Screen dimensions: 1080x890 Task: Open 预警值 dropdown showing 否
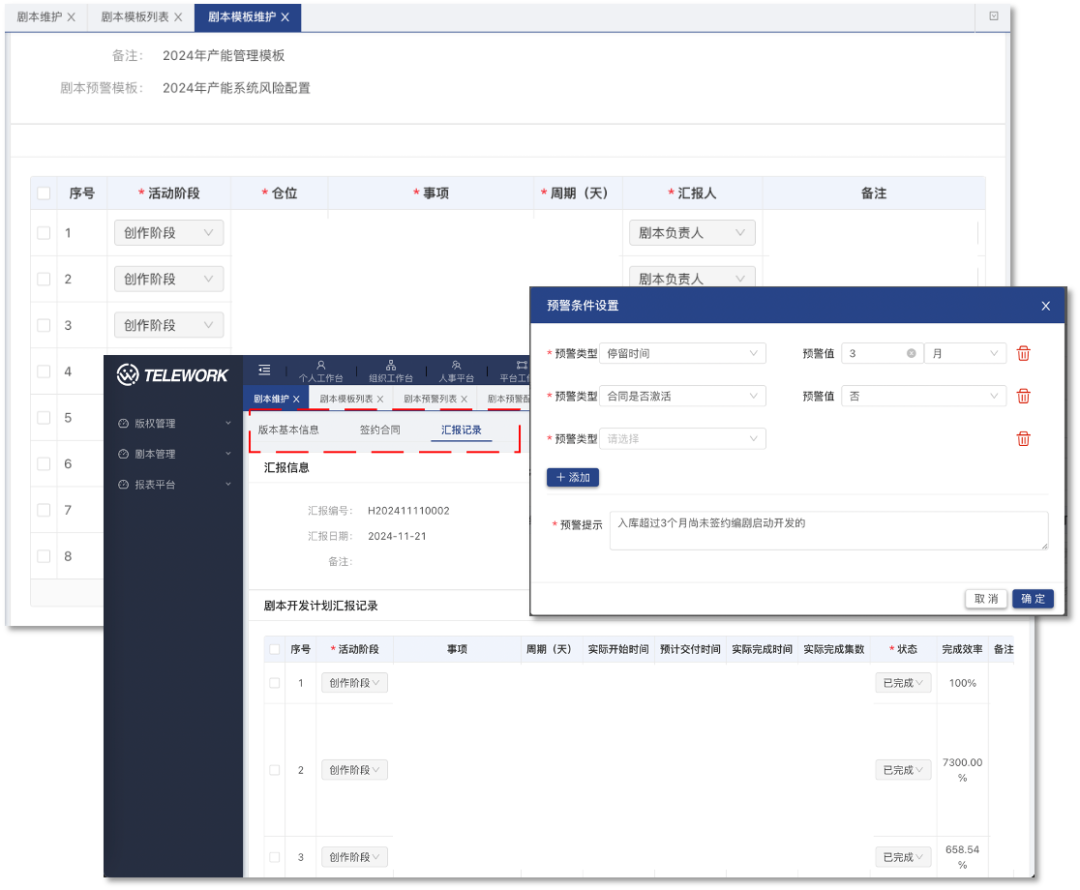click(x=924, y=396)
